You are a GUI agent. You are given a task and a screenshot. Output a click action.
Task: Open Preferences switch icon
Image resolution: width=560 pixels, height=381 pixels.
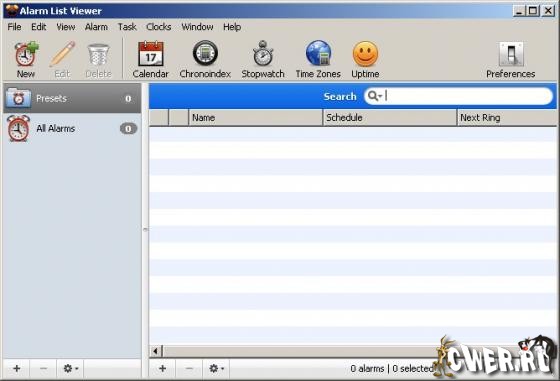(x=510, y=59)
